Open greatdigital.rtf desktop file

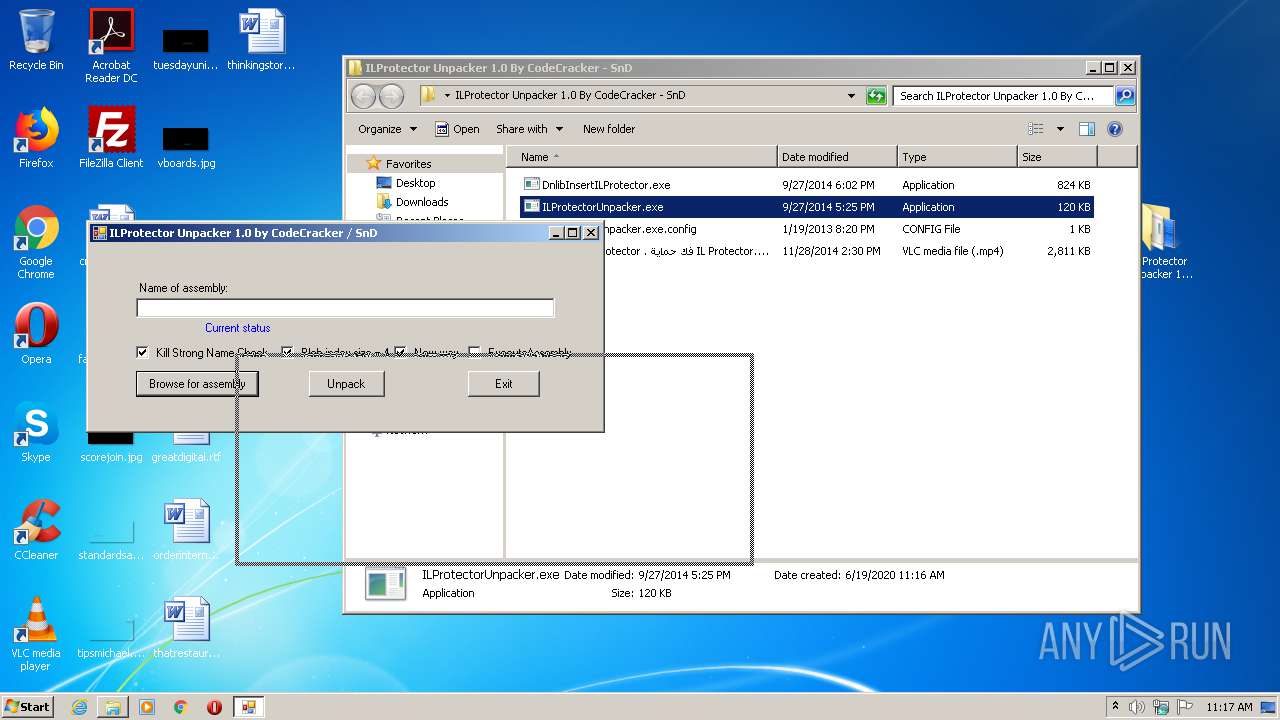pyautogui.click(x=186, y=446)
